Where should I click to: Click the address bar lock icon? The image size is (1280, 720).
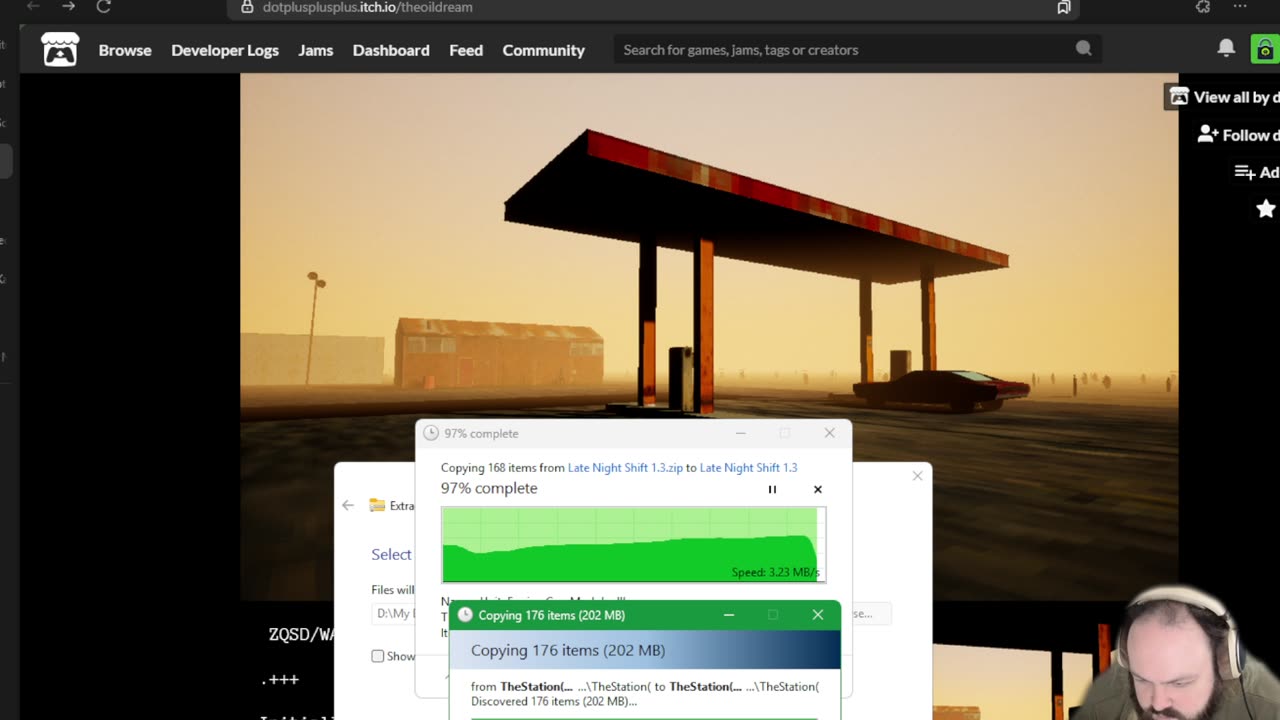point(247,7)
